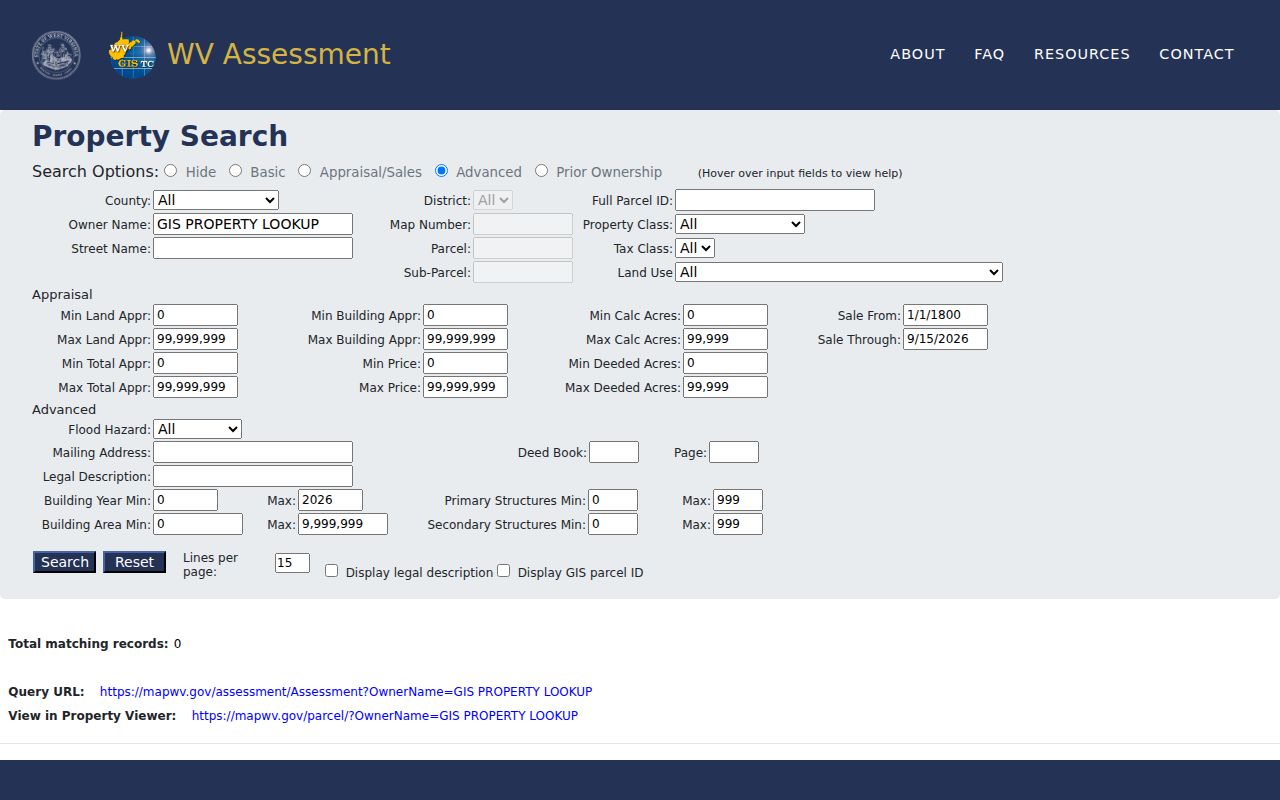Open the FAQ menu item
1280x800 pixels.
click(989, 54)
